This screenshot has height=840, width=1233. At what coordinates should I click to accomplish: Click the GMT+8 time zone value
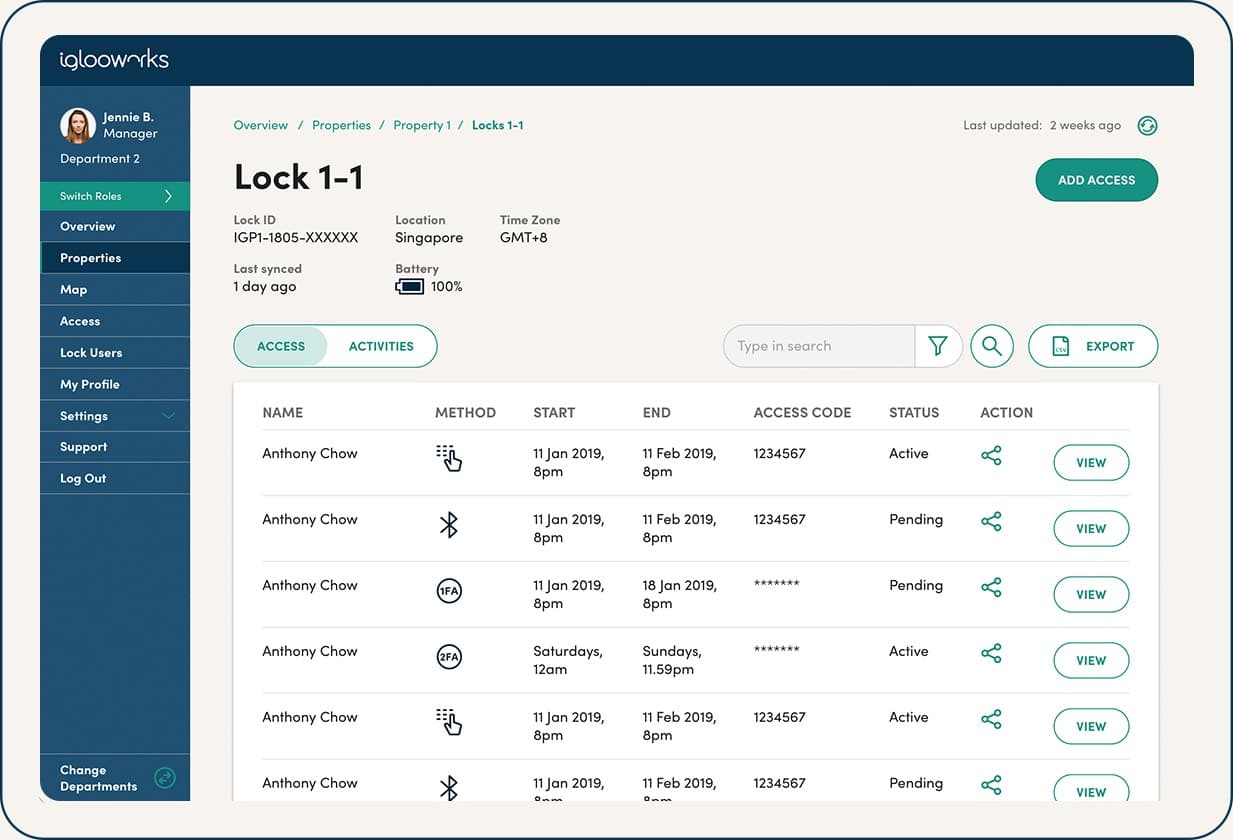click(524, 238)
